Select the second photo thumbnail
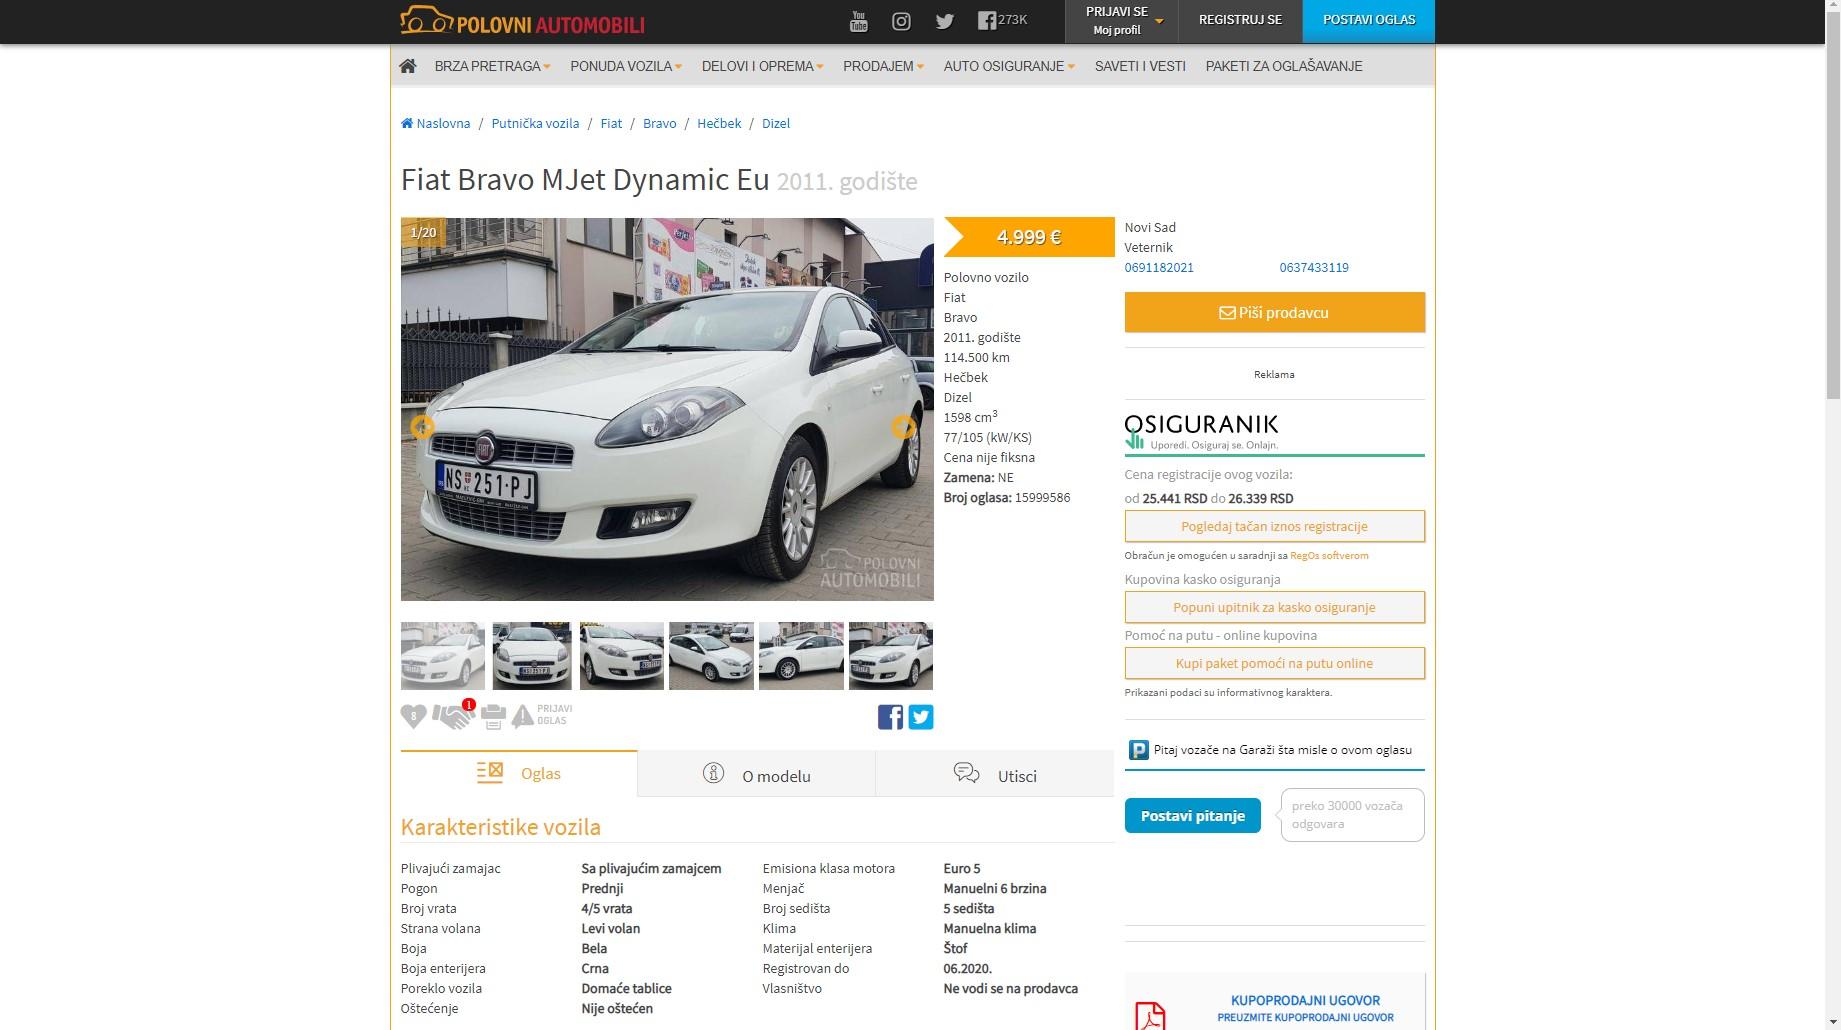Screen dimensions: 1841x1030 532,656
